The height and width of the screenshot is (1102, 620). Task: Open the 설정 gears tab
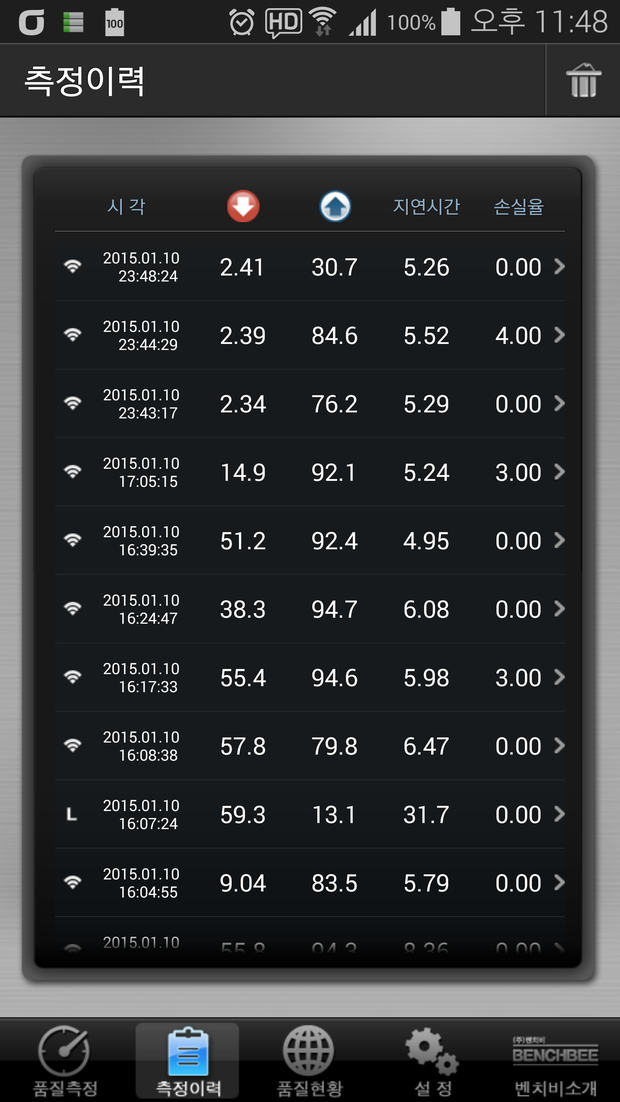click(x=432, y=1061)
